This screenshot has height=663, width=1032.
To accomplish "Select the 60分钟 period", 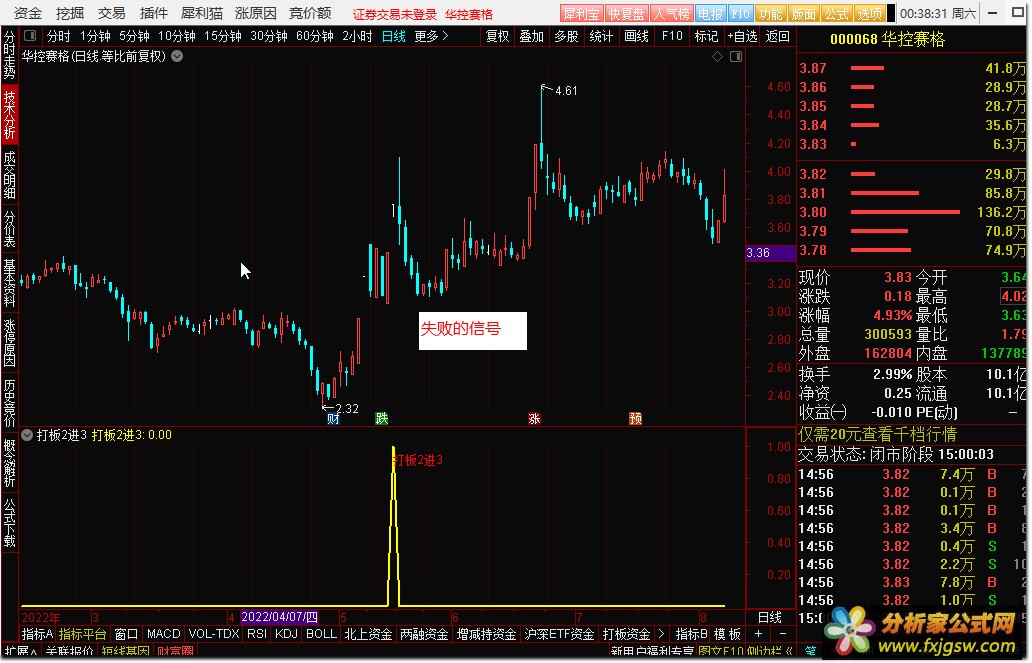I will coord(315,36).
